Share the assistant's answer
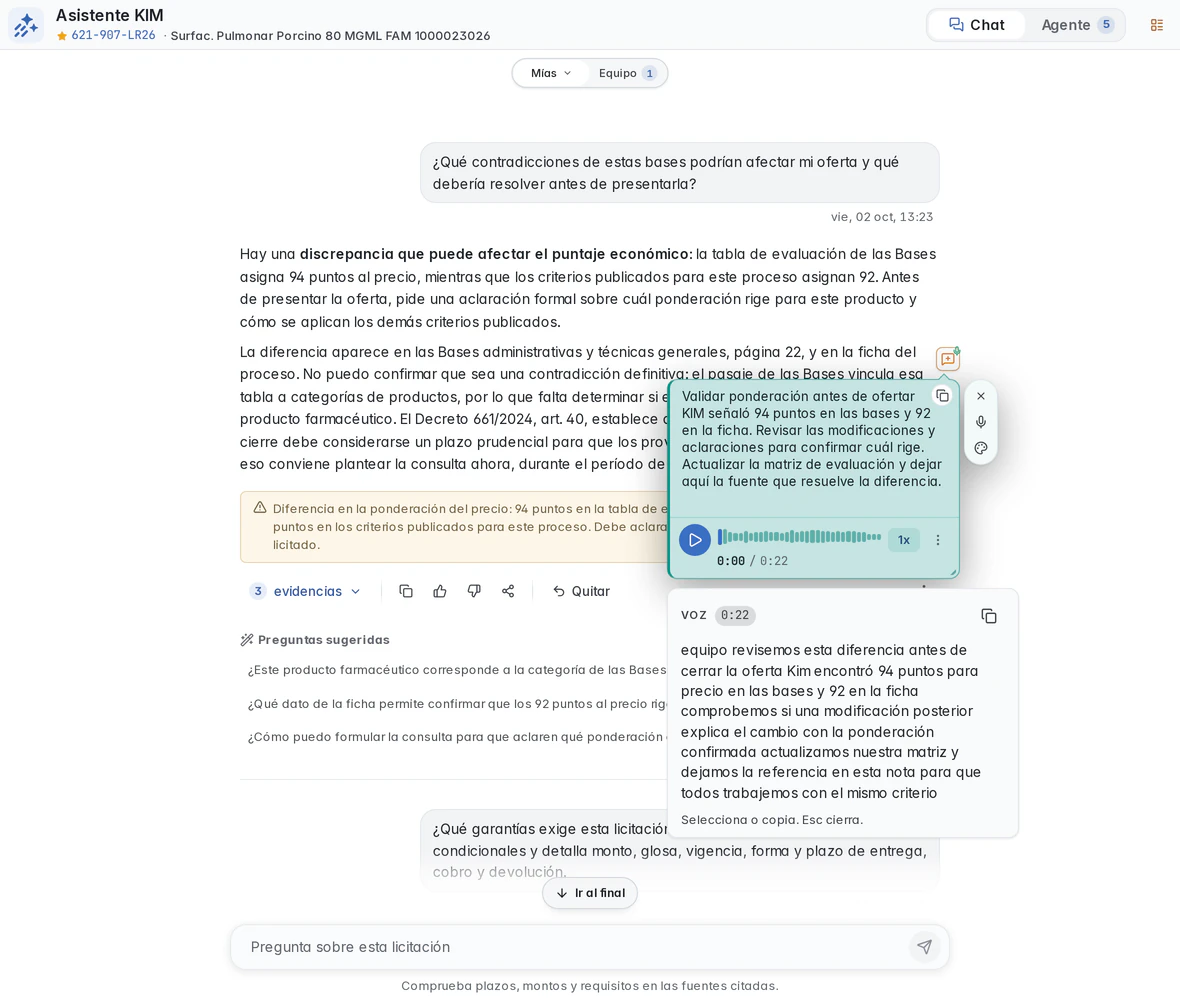 [508, 591]
